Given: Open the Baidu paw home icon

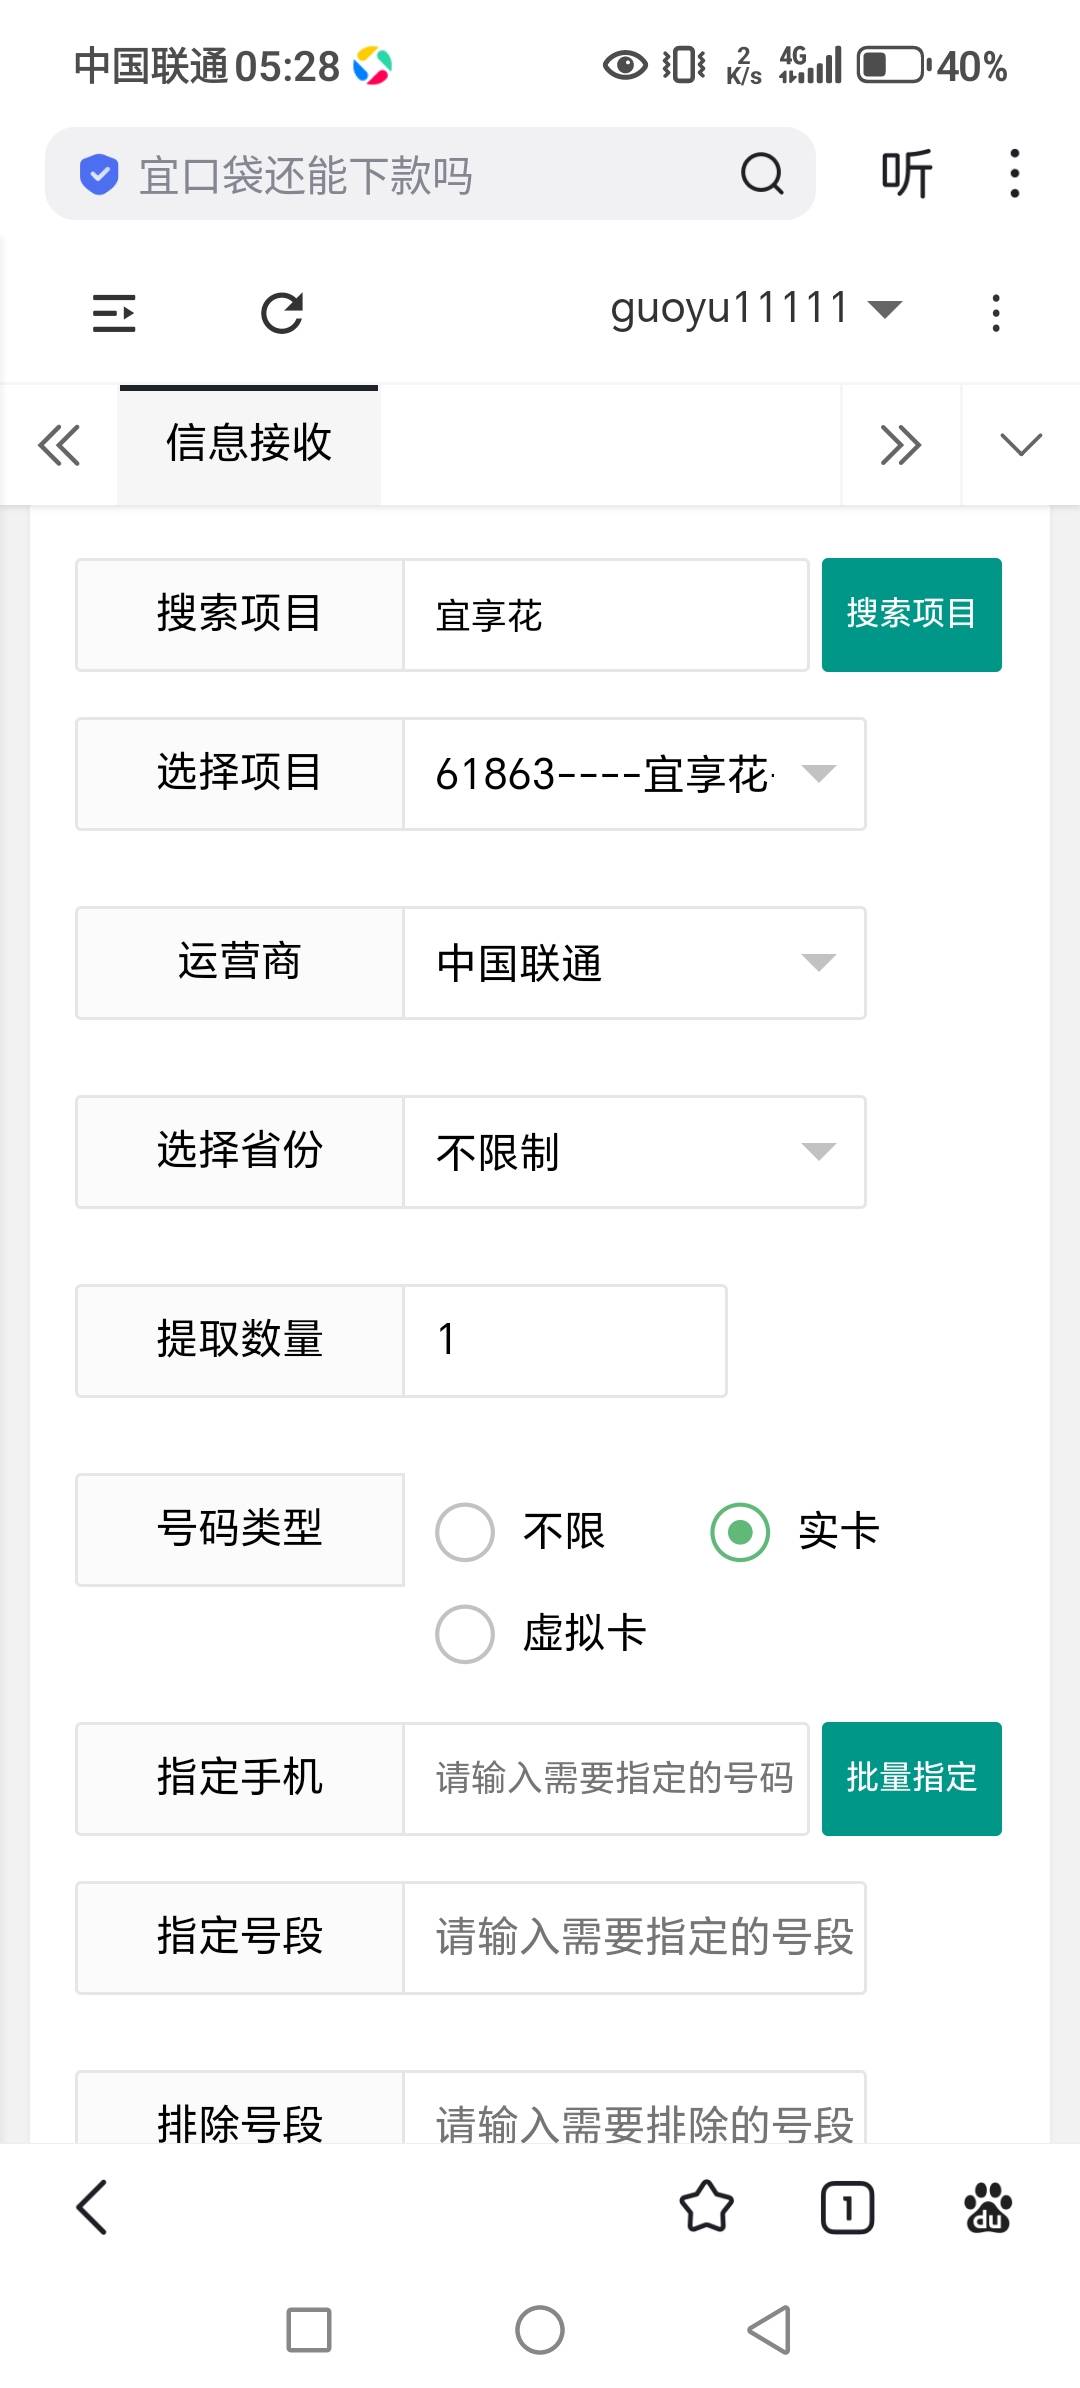Looking at the screenshot, I should [x=988, y=2207].
